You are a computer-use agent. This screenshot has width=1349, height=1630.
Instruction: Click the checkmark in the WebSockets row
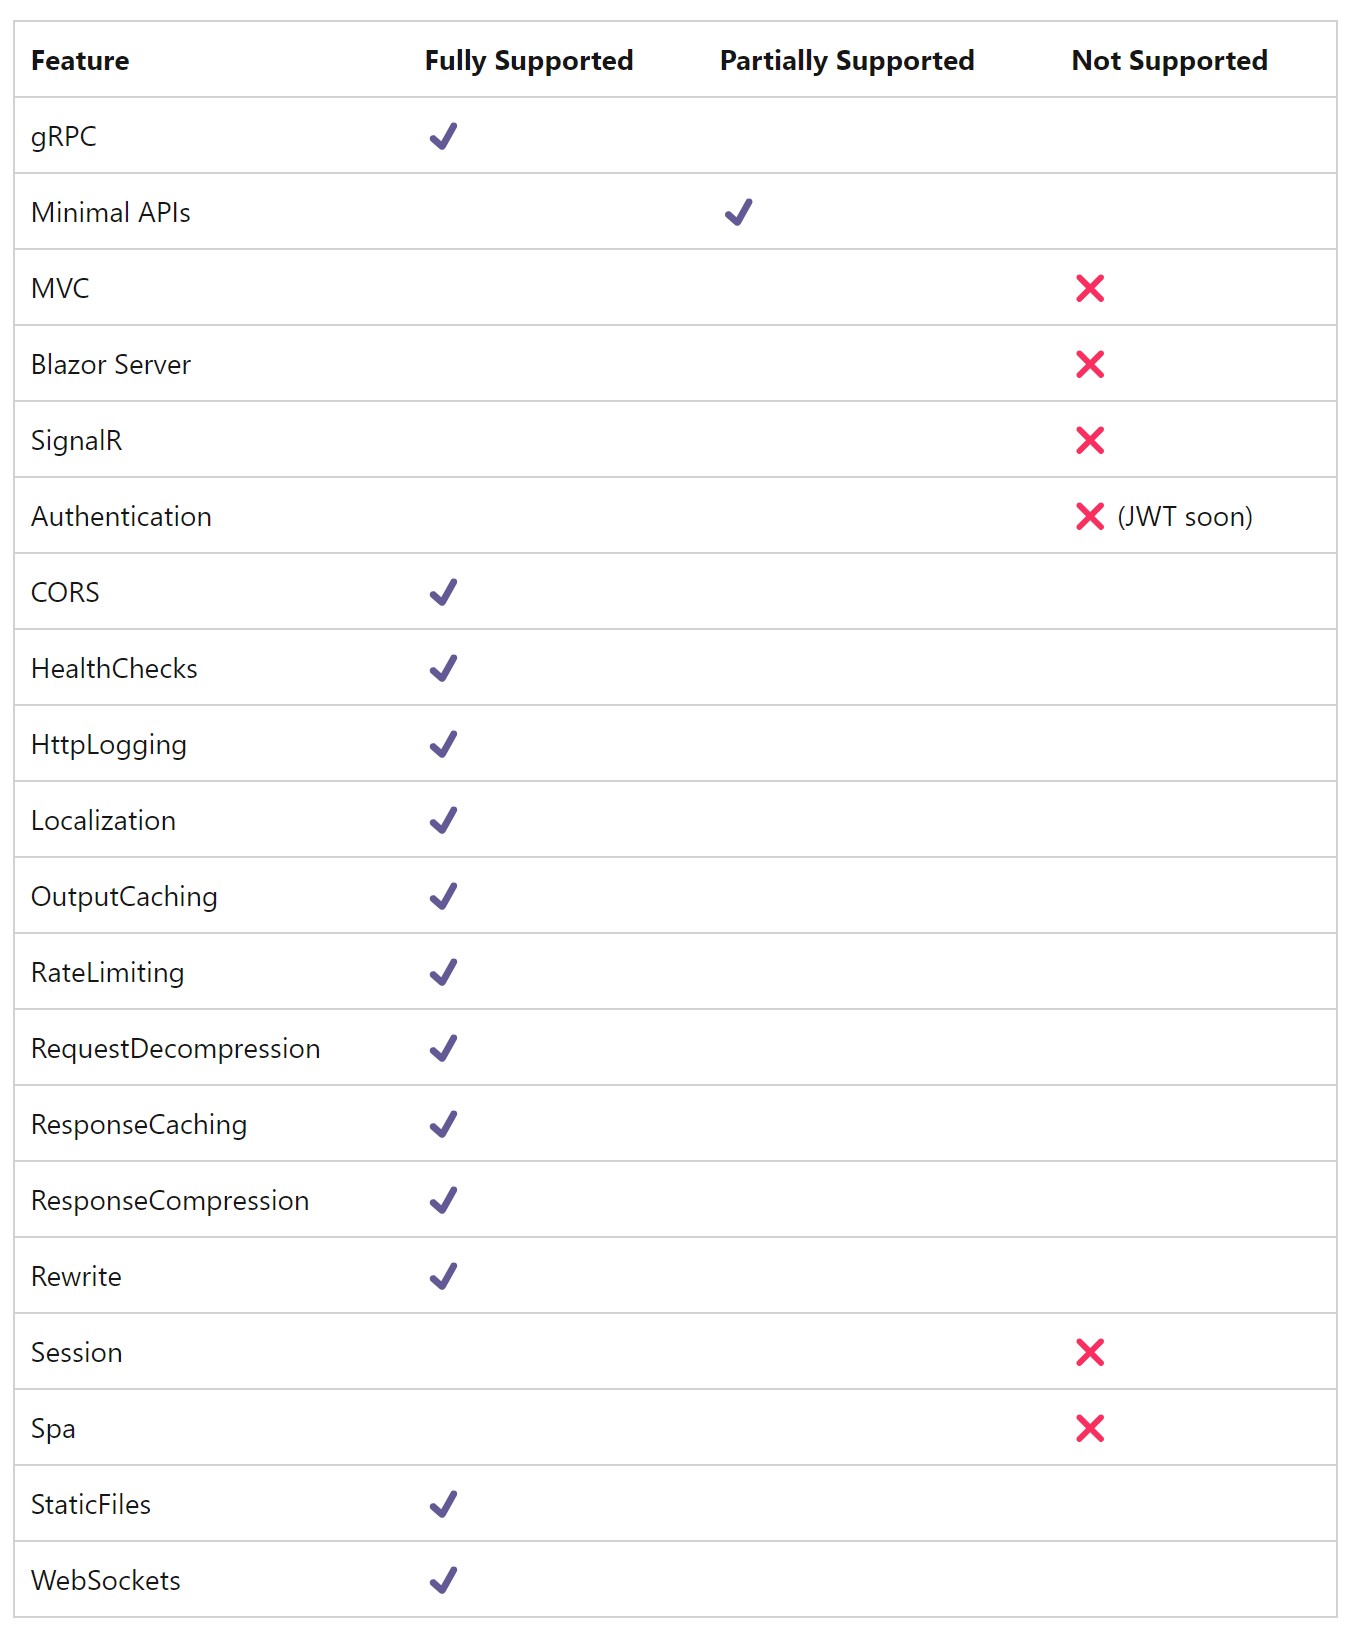click(443, 1580)
